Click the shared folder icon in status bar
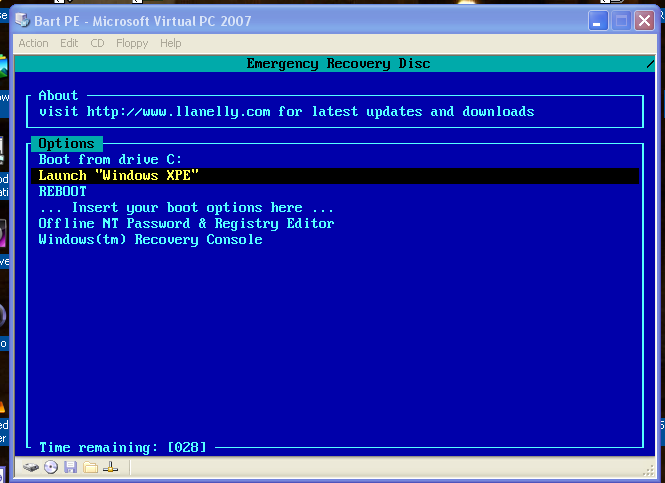The image size is (665, 483). tap(91, 467)
